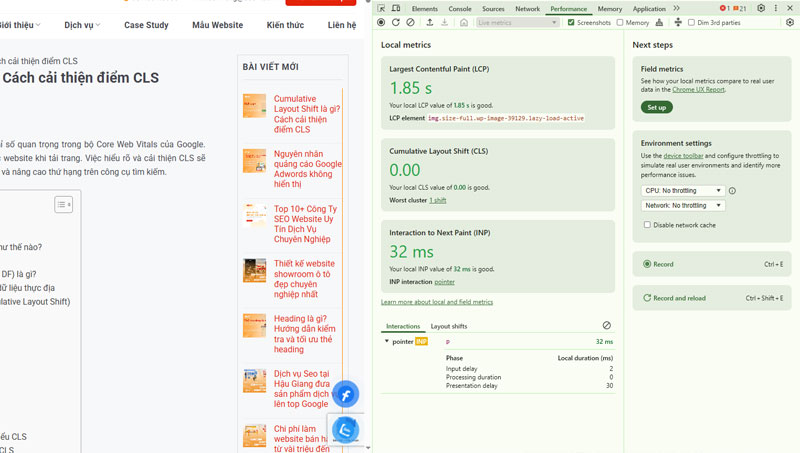Switch to the Console tab
Image resolution: width=800 pixels, height=453 pixels.
(x=460, y=9)
